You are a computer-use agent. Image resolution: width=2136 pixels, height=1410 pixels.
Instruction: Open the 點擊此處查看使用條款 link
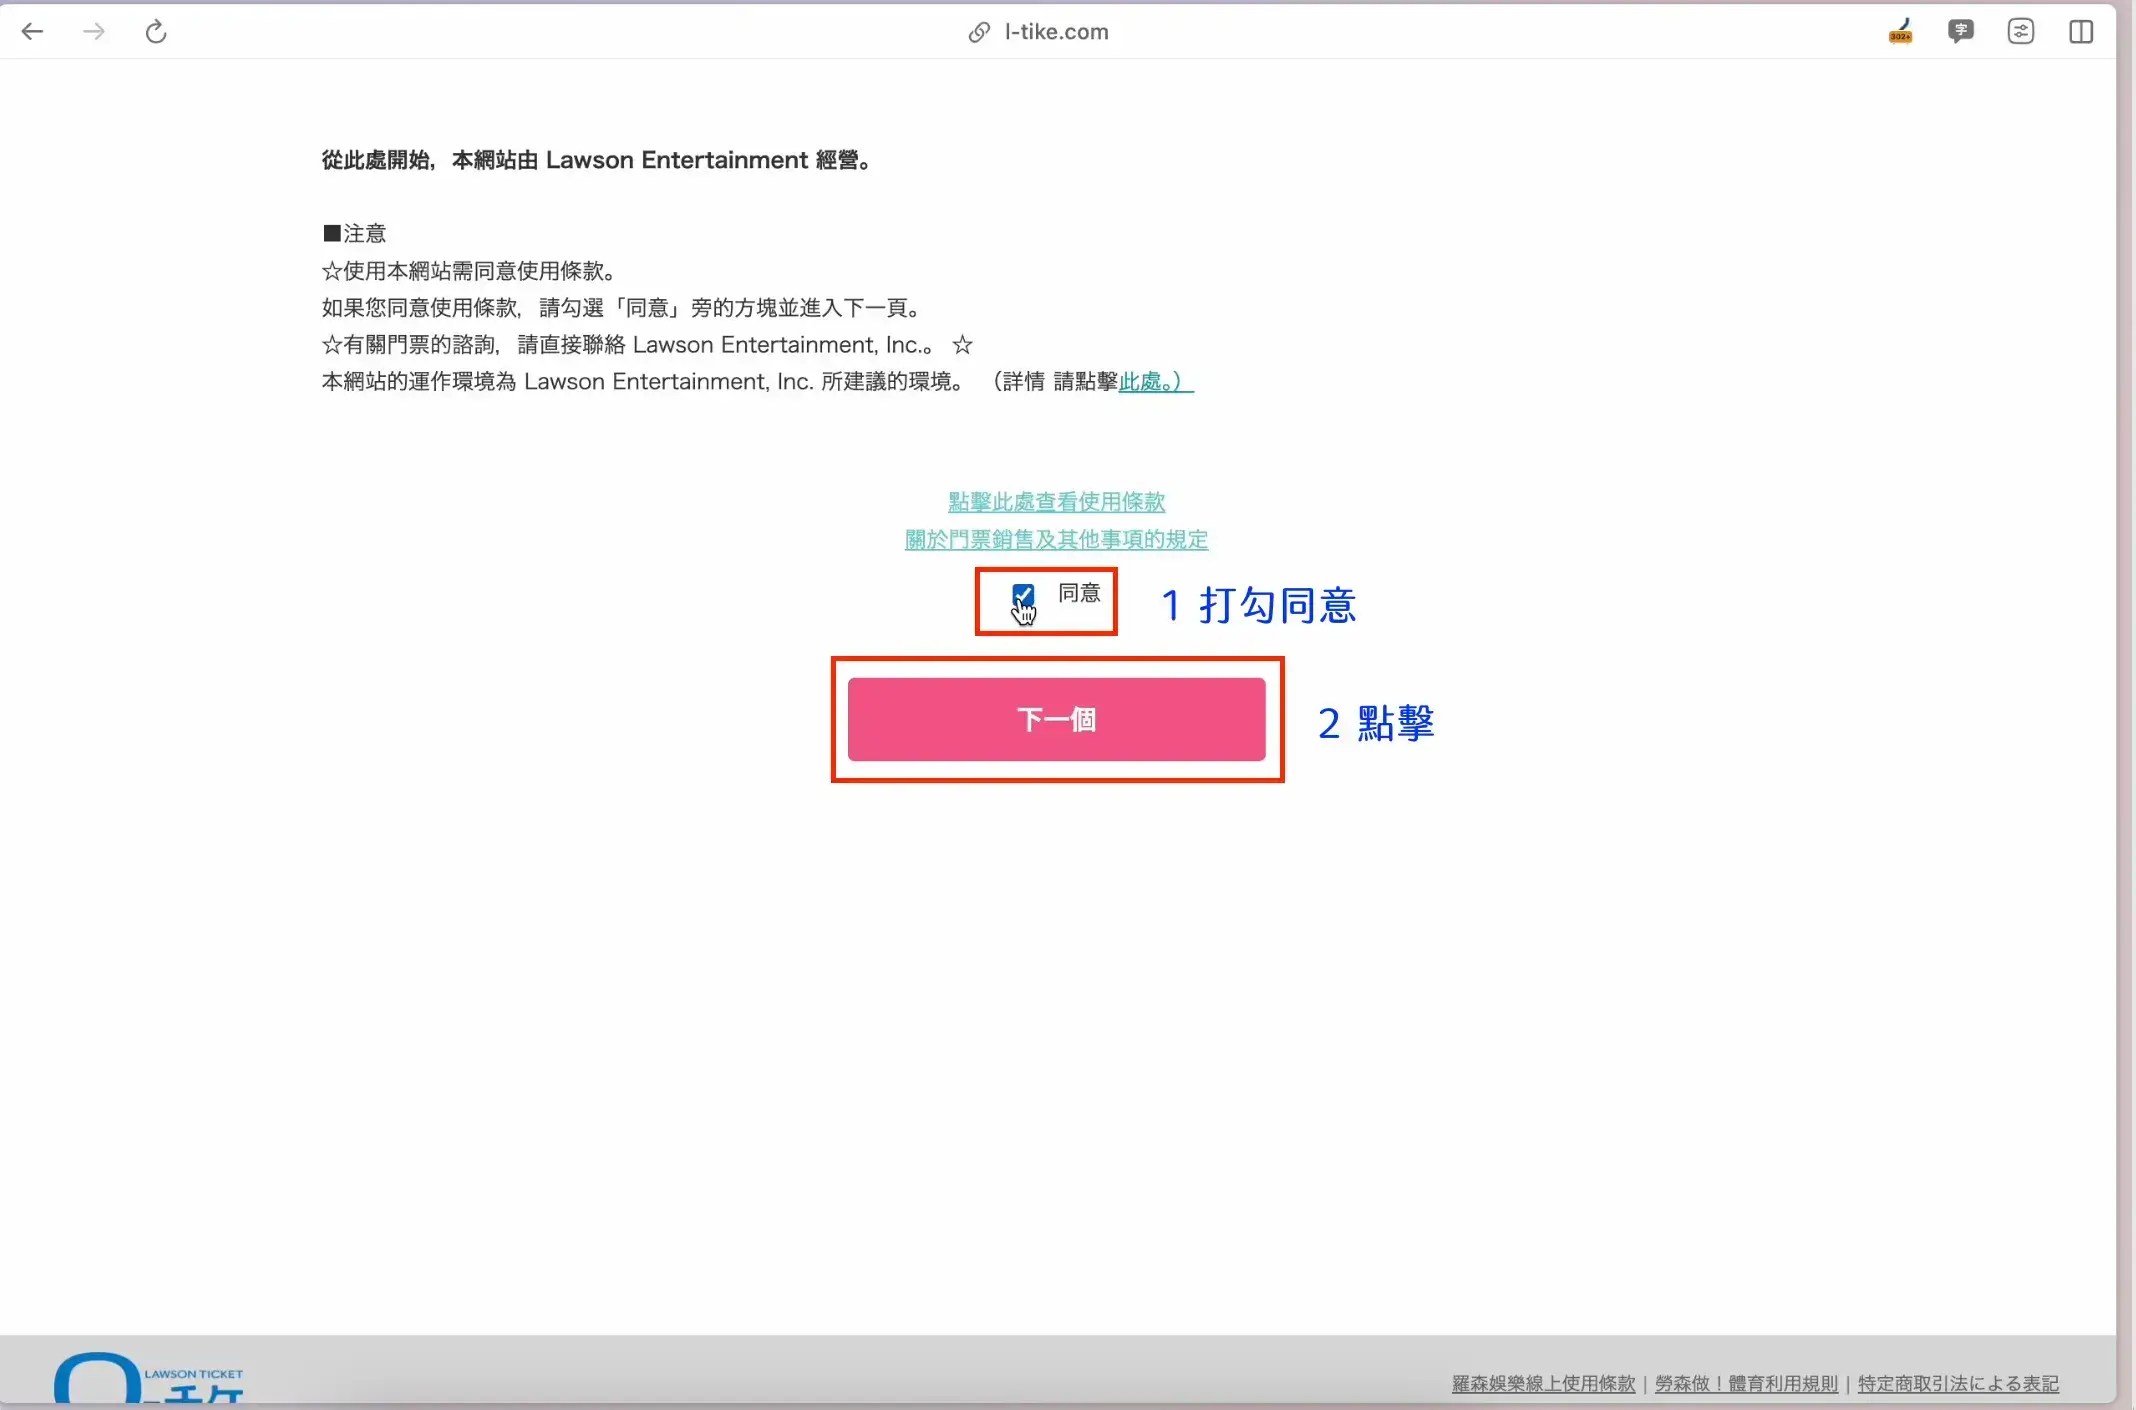click(x=1056, y=501)
